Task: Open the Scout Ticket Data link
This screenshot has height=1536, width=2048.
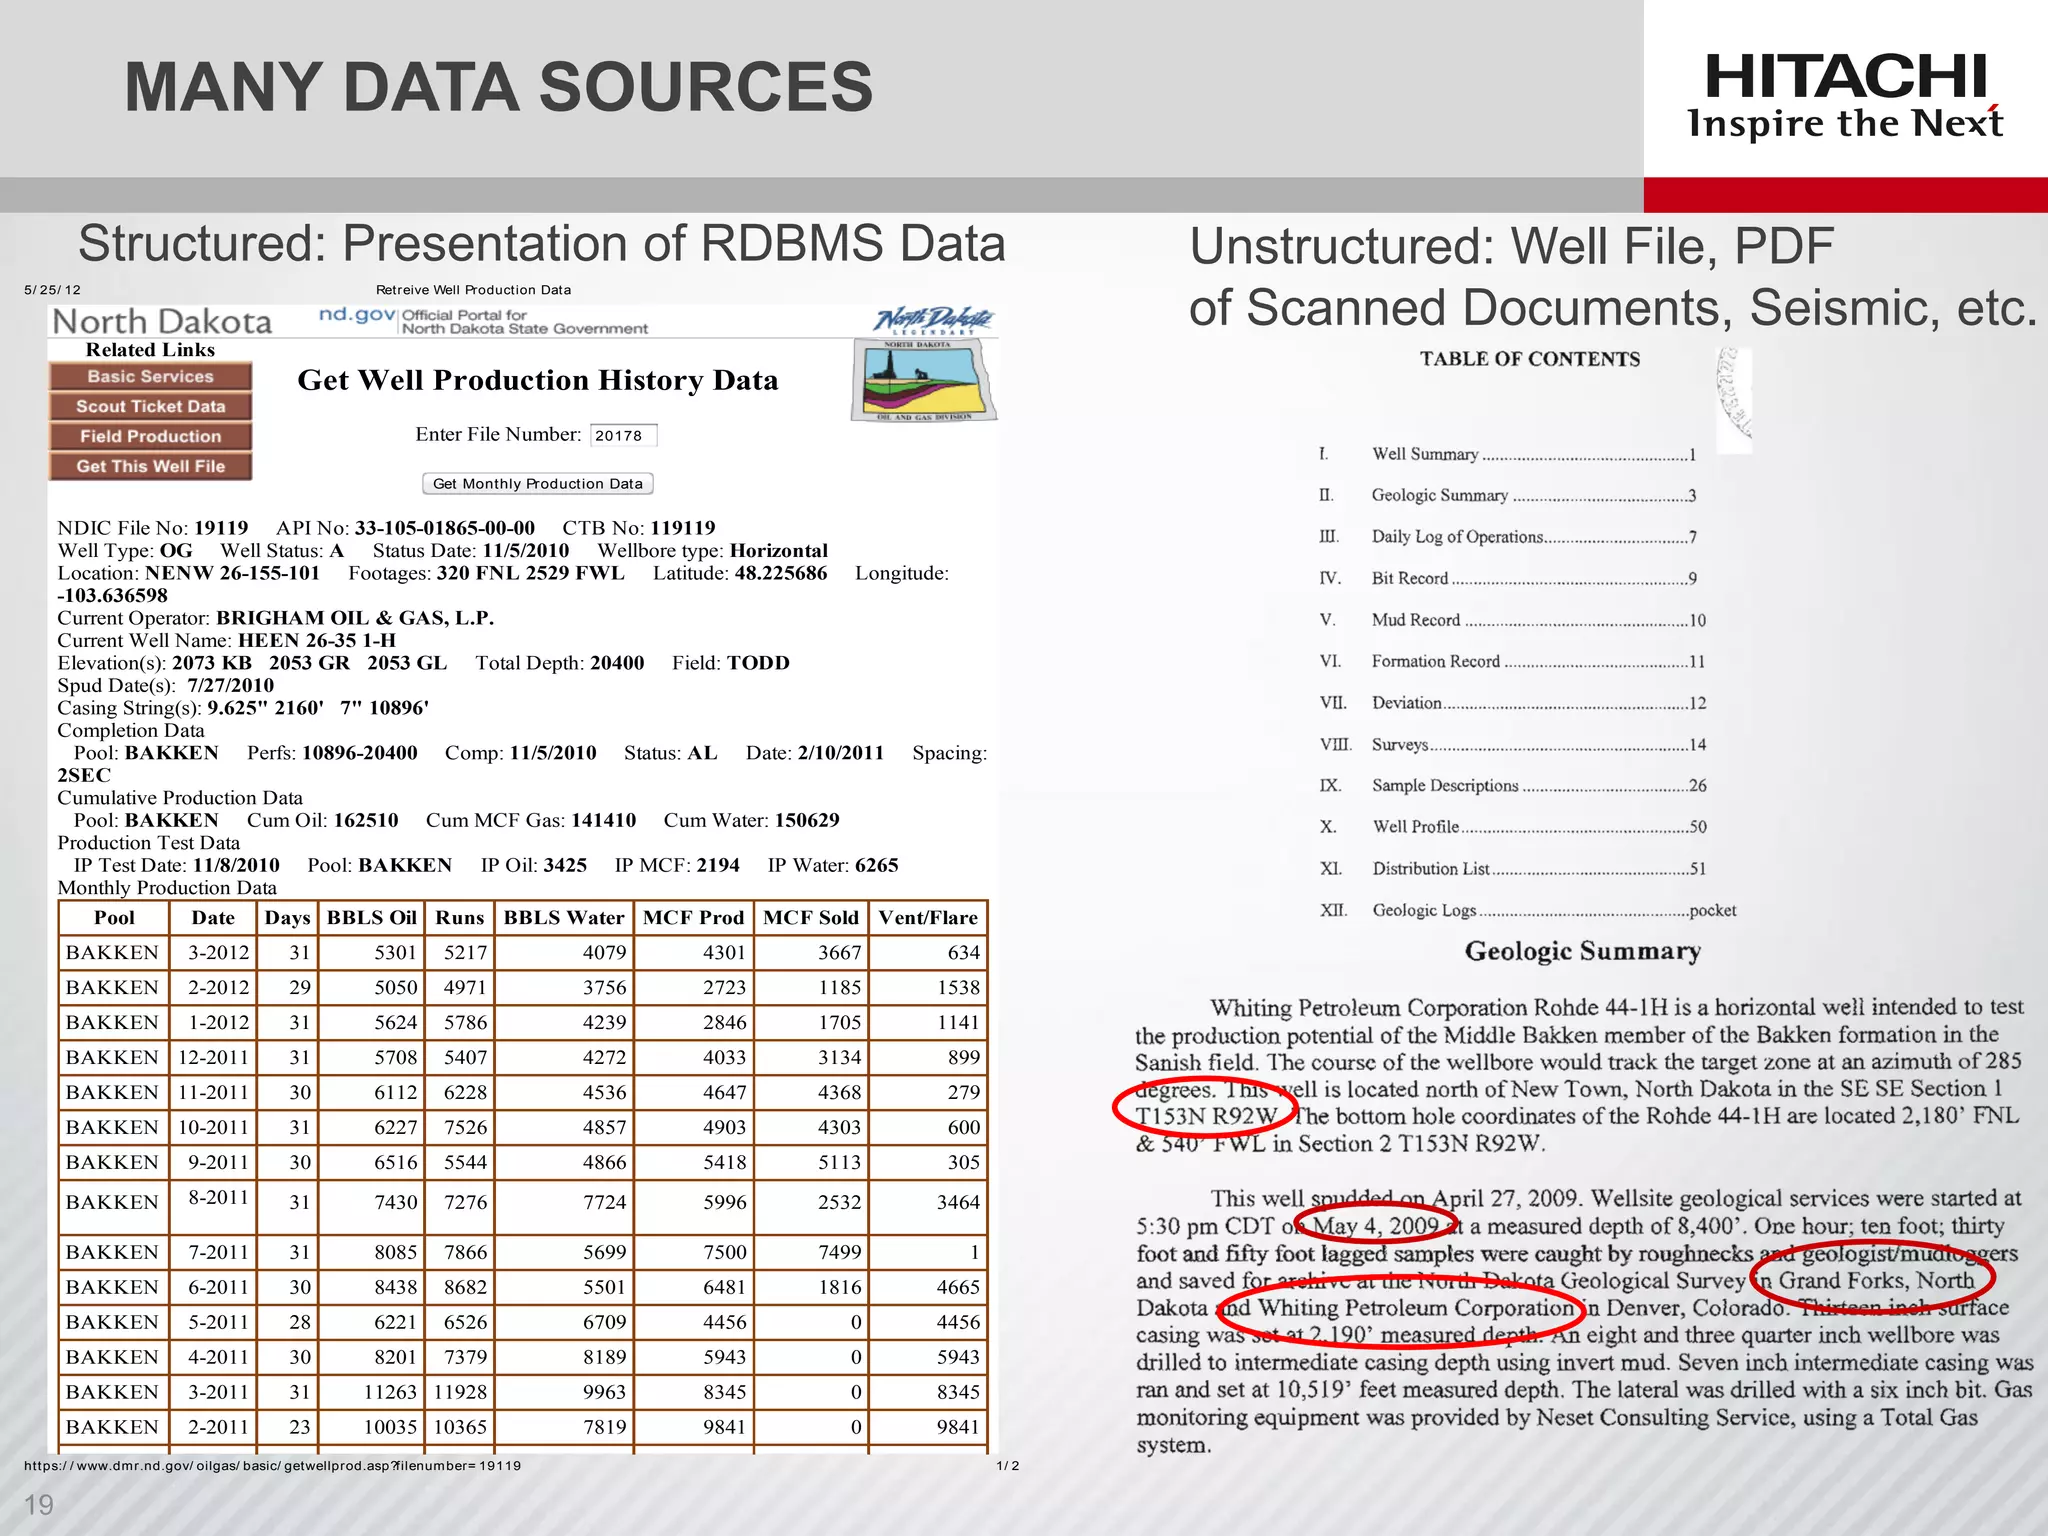Action: (x=150, y=407)
